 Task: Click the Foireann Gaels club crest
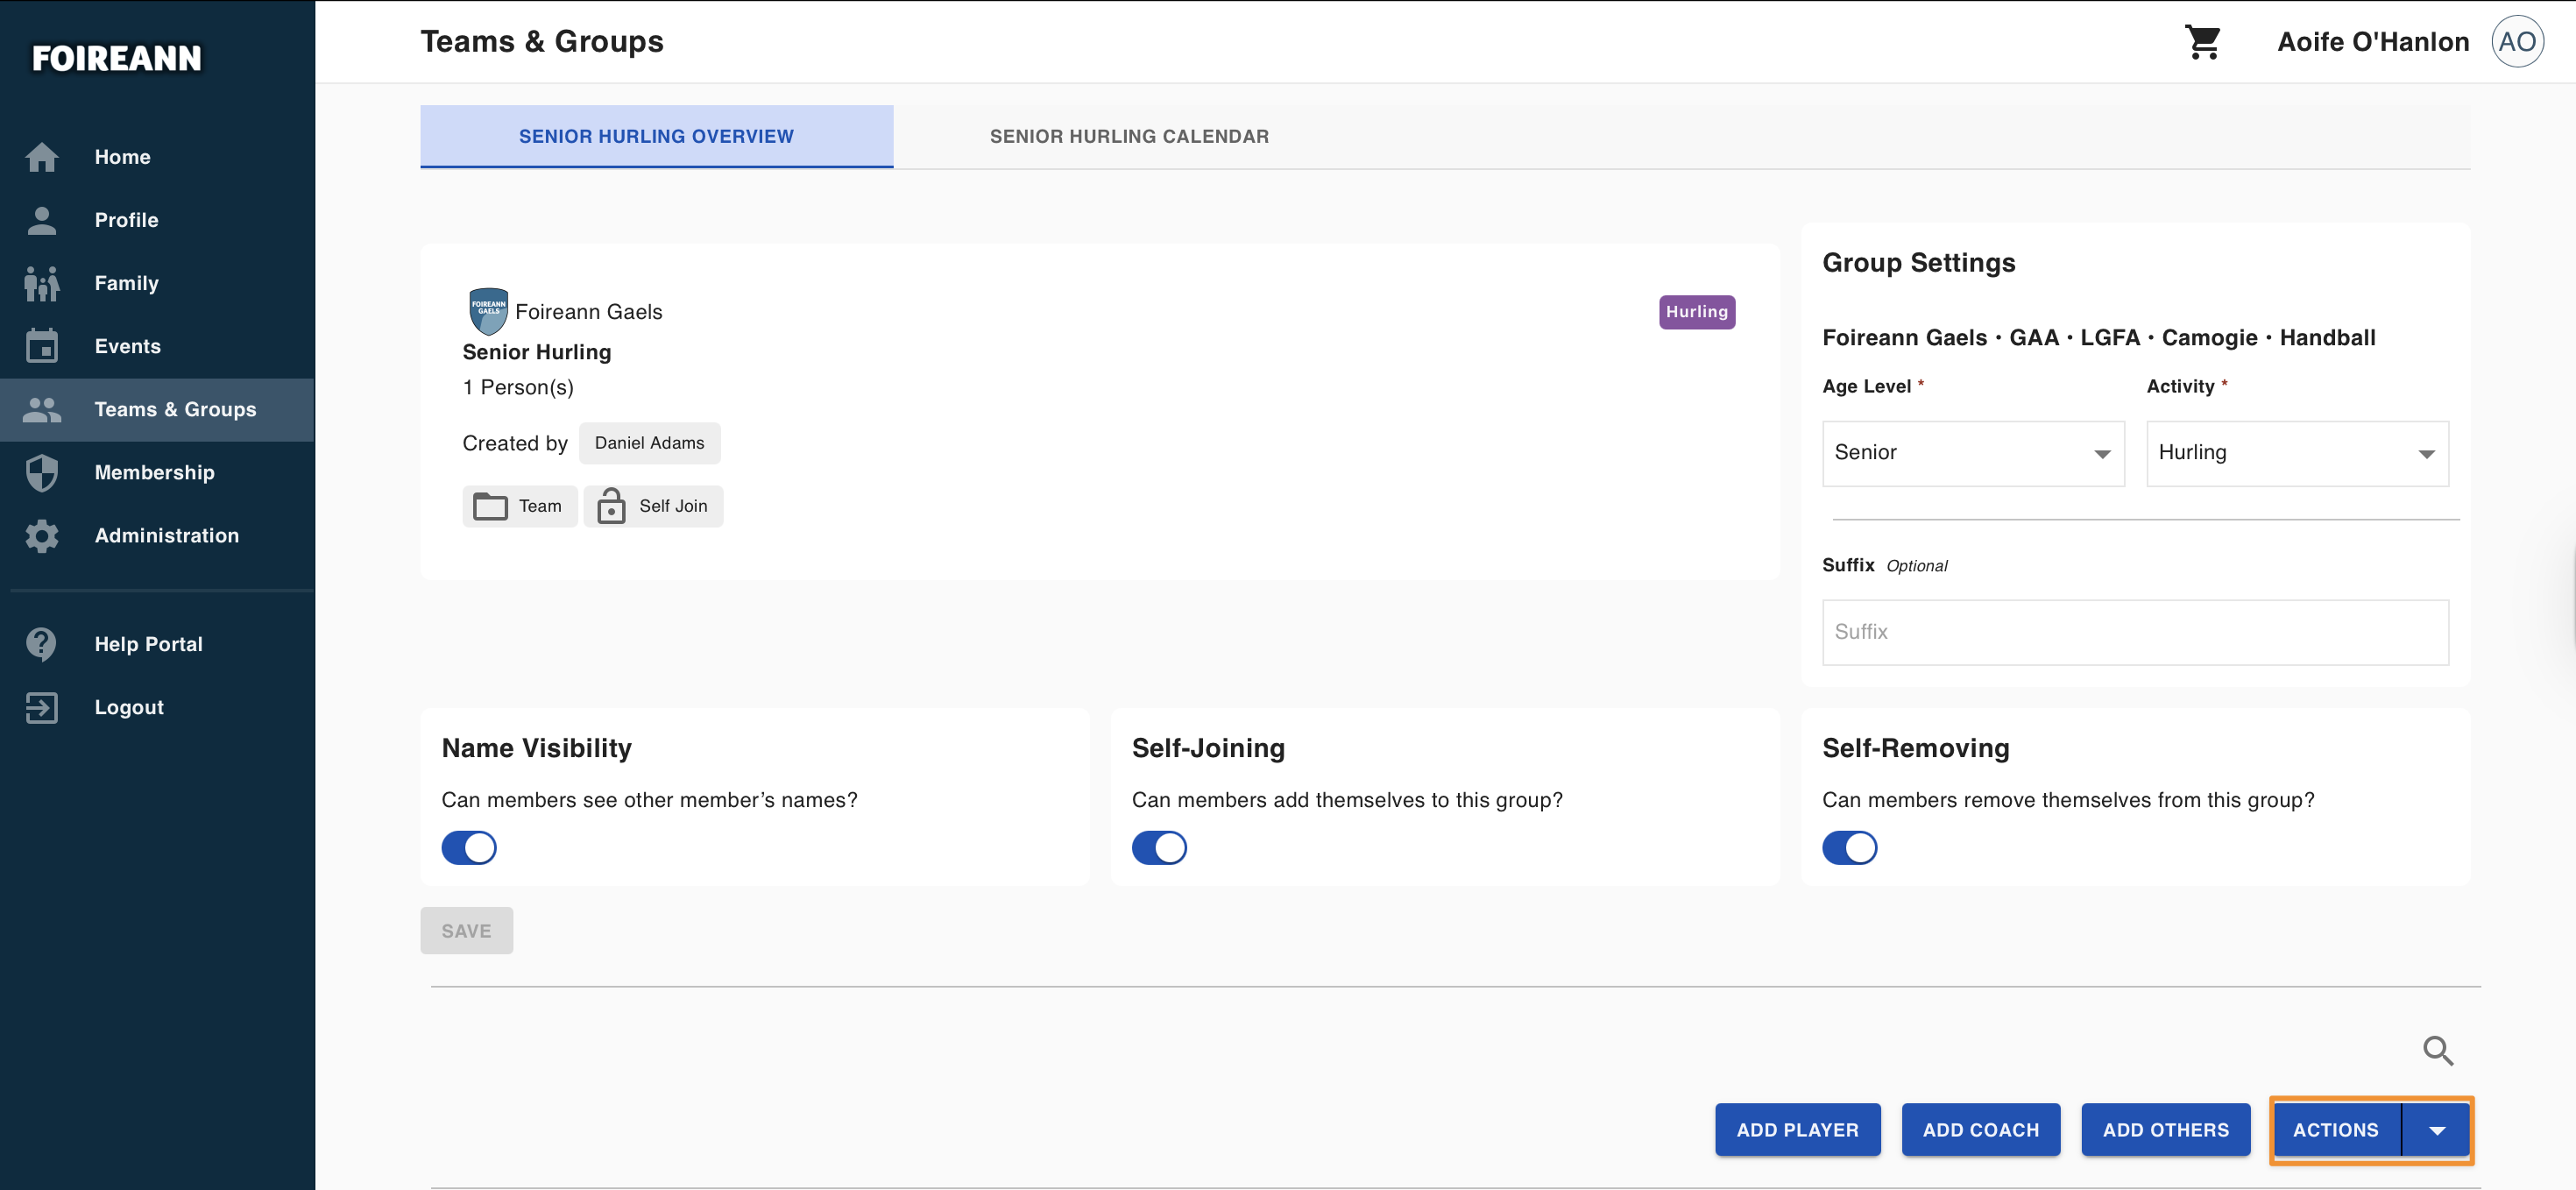[x=488, y=311]
